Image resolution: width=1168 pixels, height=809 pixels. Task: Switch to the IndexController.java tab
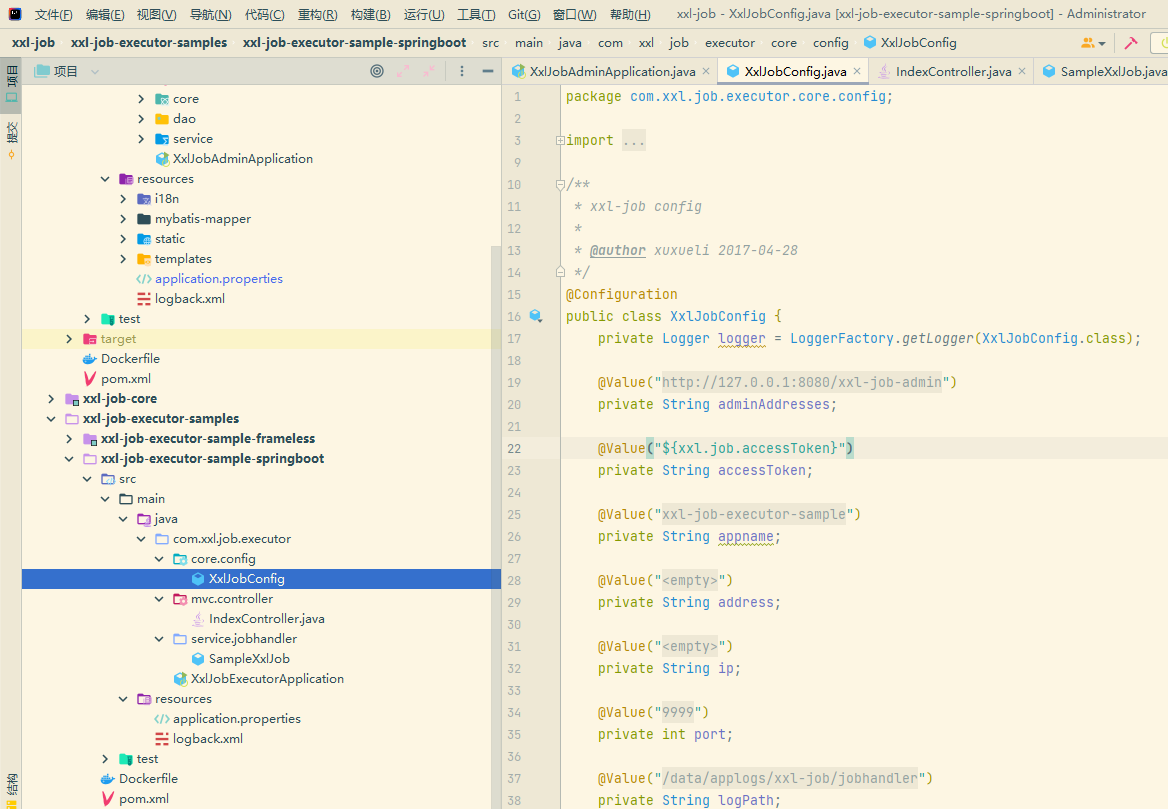[952, 71]
